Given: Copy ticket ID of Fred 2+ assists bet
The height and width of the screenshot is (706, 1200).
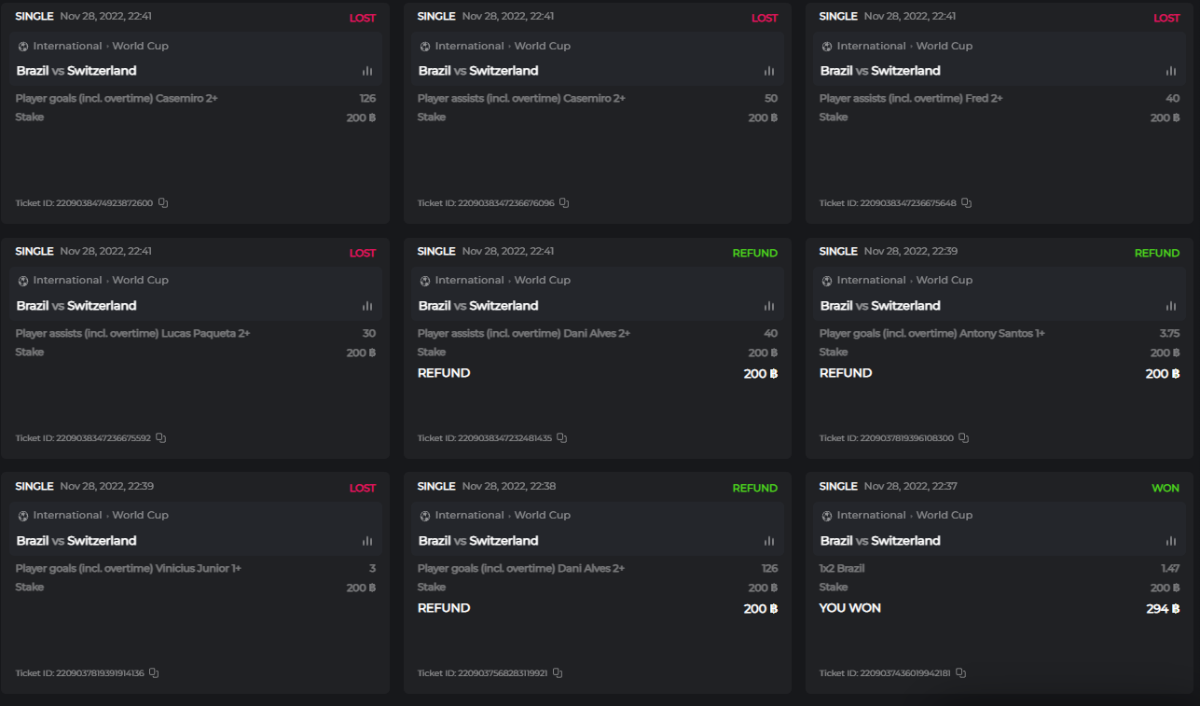Looking at the screenshot, I should coord(966,203).
